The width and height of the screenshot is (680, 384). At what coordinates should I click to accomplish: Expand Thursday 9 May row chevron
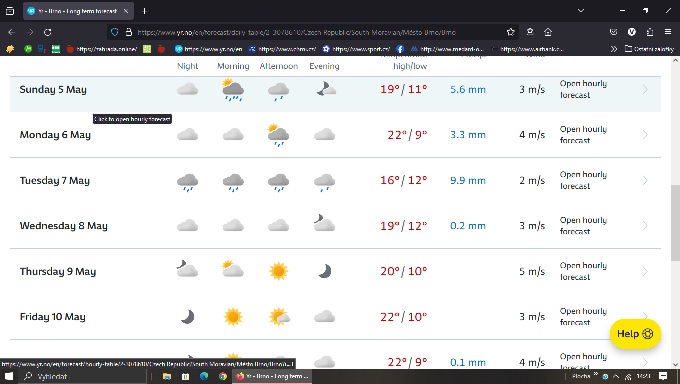click(645, 272)
